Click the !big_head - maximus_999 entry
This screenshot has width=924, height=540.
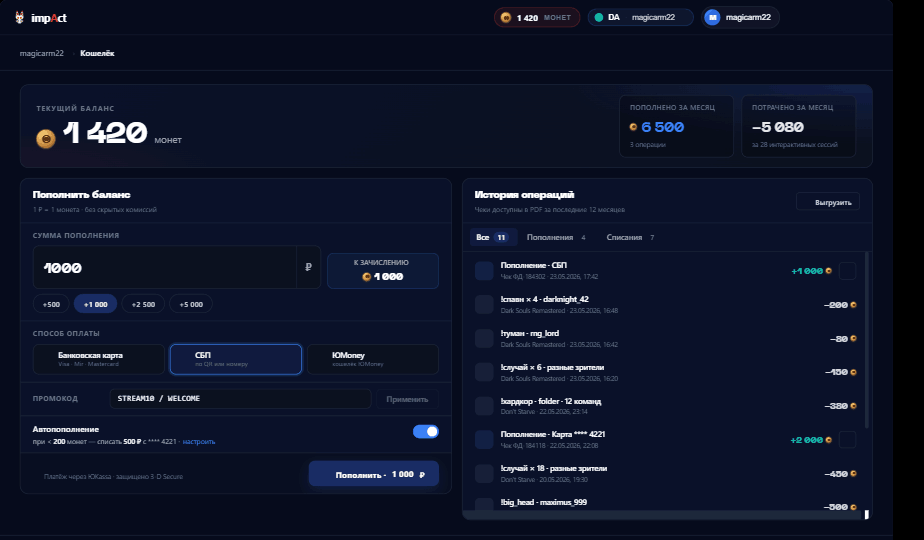(666, 504)
